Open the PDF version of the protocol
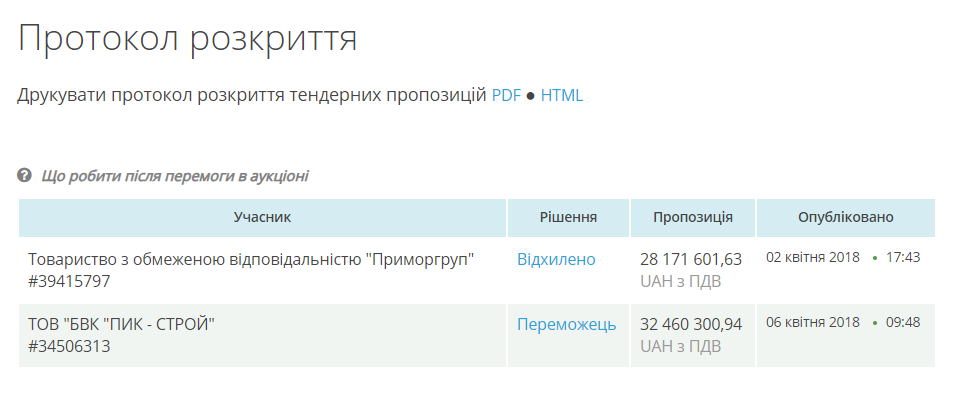957x415 pixels. click(506, 96)
